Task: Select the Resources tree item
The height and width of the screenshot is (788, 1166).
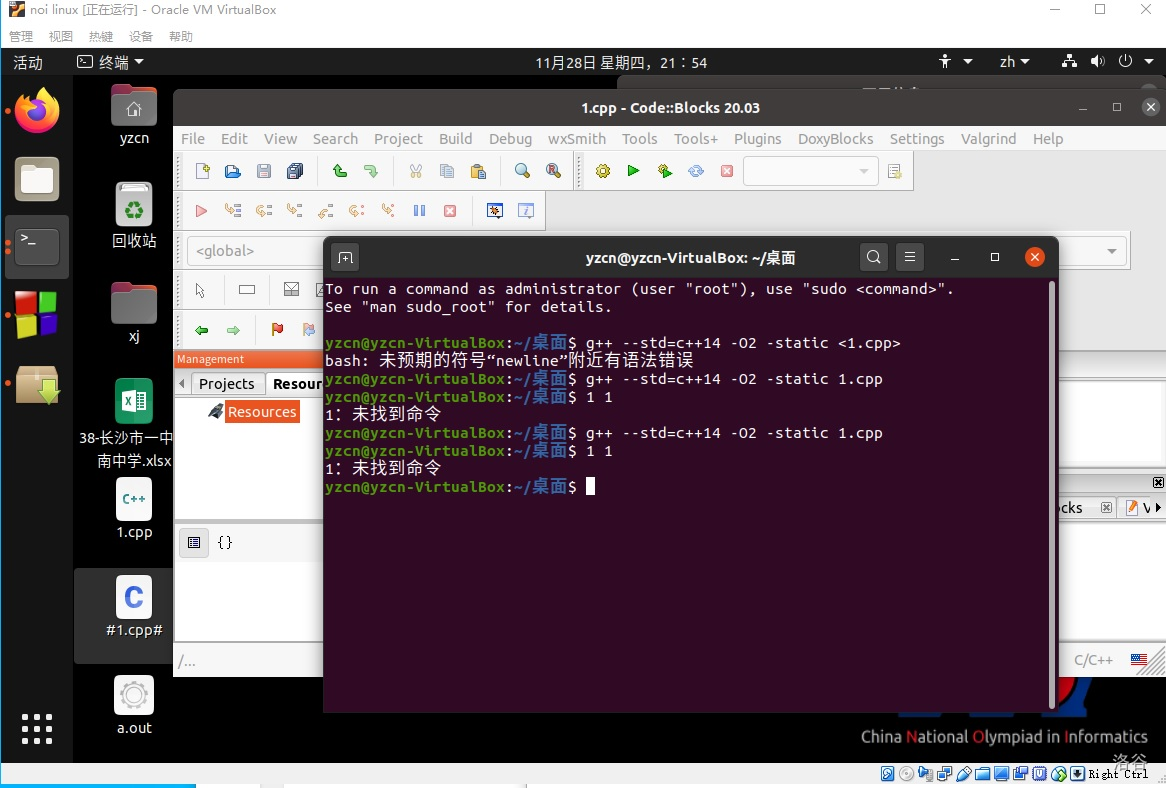Action: pos(261,412)
